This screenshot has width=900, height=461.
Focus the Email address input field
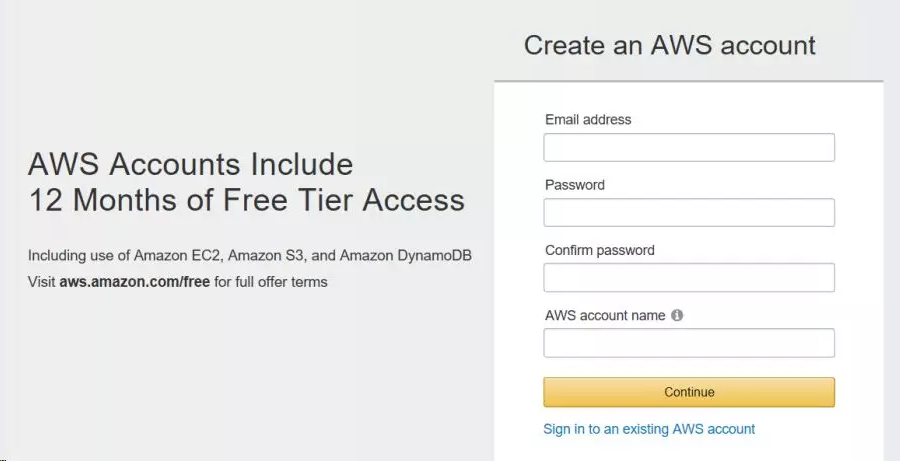click(688, 148)
